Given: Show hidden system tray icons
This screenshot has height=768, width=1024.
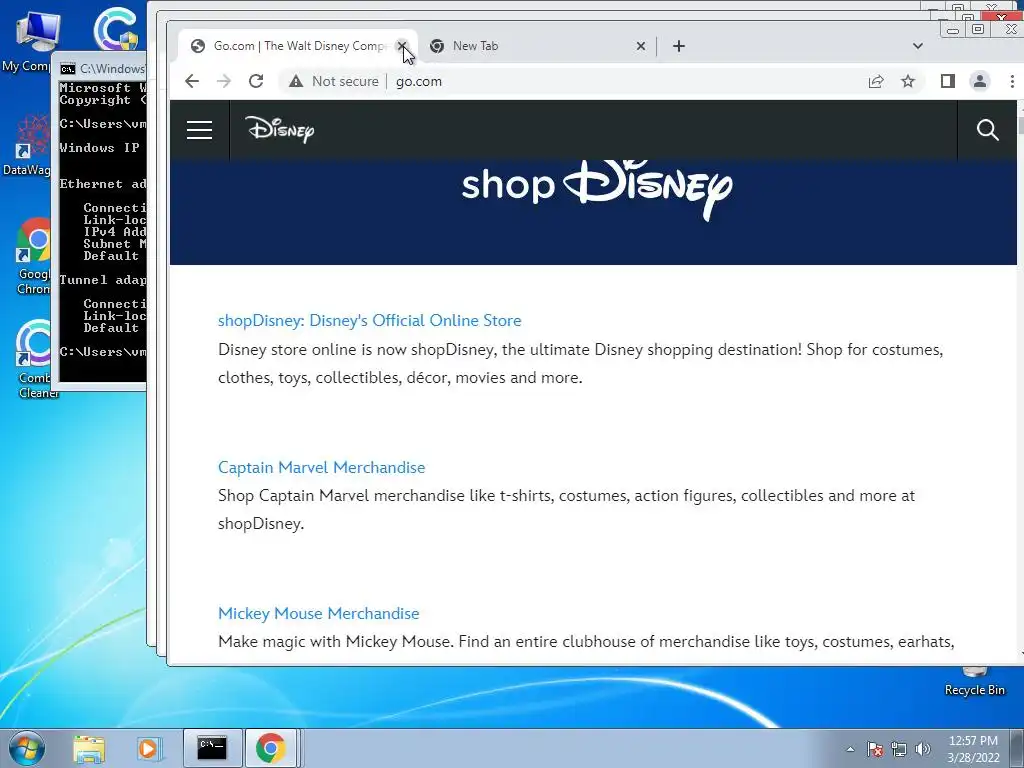Looking at the screenshot, I should [850, 749].
